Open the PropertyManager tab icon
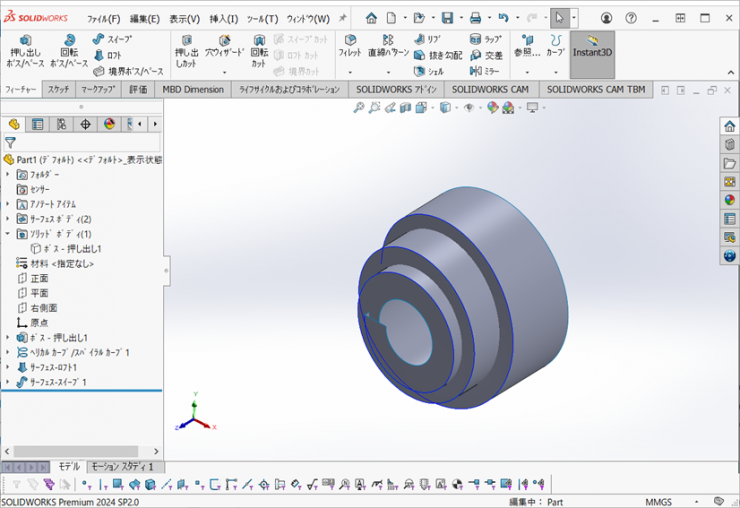The width and height of the screenshot is (740, 508). point(37,124)
